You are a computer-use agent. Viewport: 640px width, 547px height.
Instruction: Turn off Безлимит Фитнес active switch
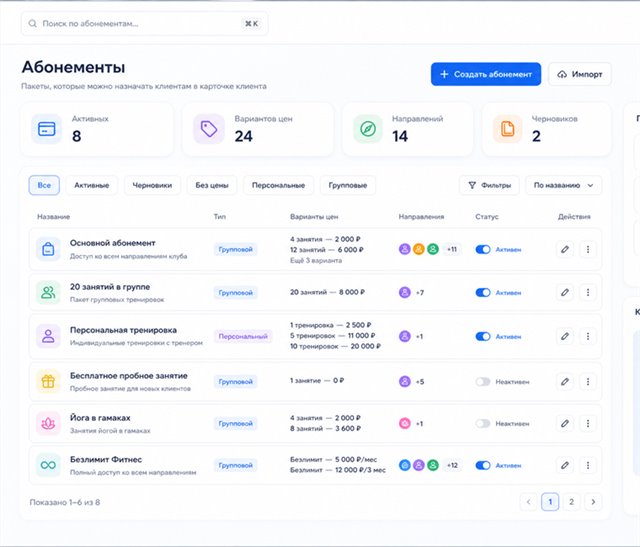pos(483,465)
